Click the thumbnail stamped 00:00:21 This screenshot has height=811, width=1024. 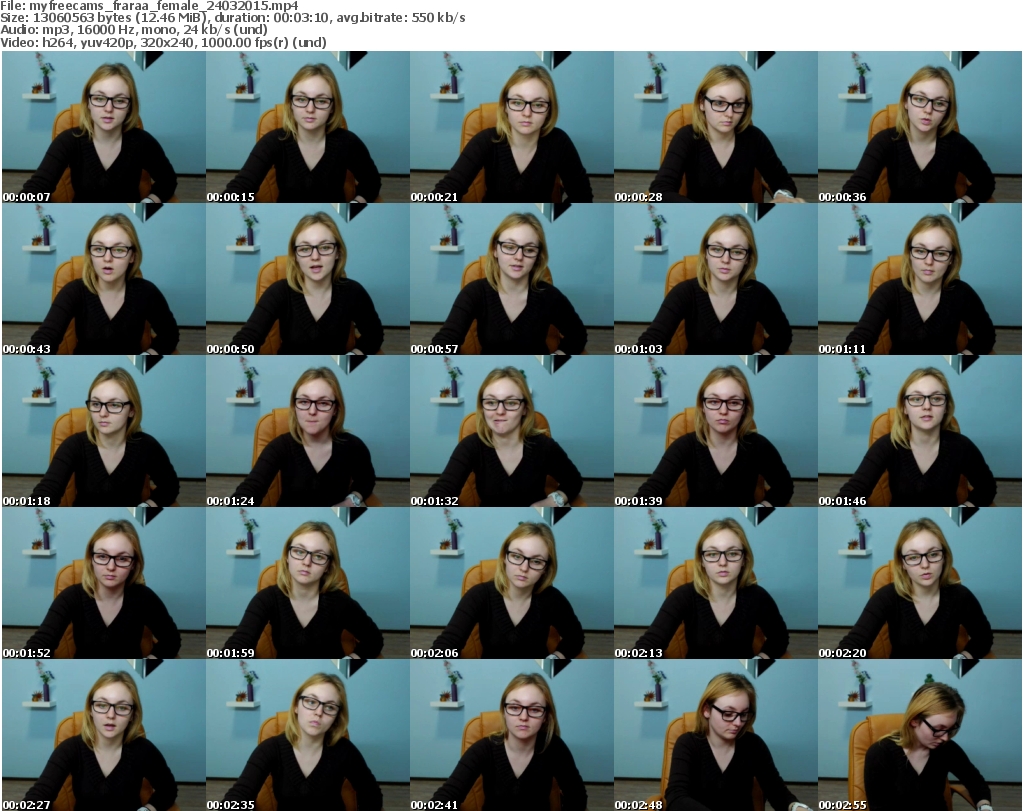point(511,127)
